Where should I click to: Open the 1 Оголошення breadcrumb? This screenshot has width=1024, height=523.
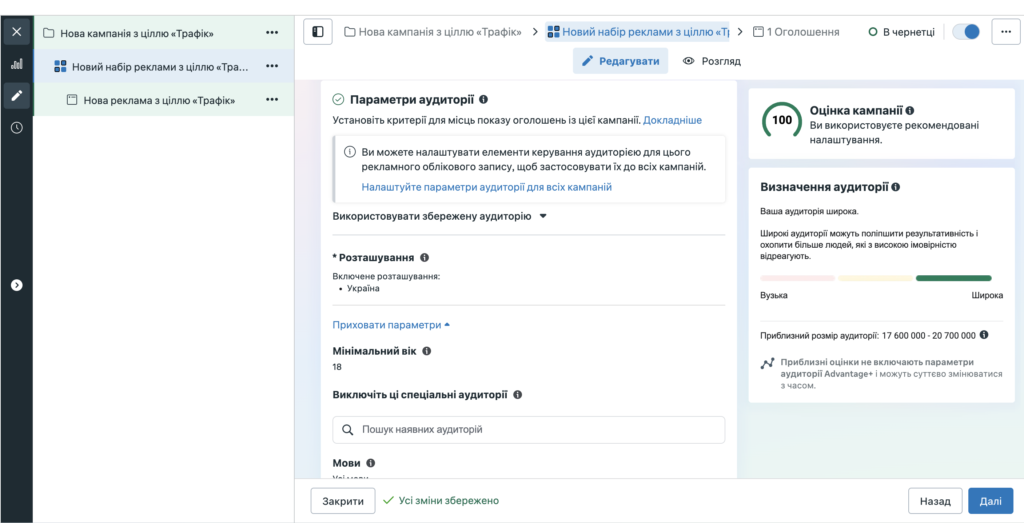[x=796, y=31]
